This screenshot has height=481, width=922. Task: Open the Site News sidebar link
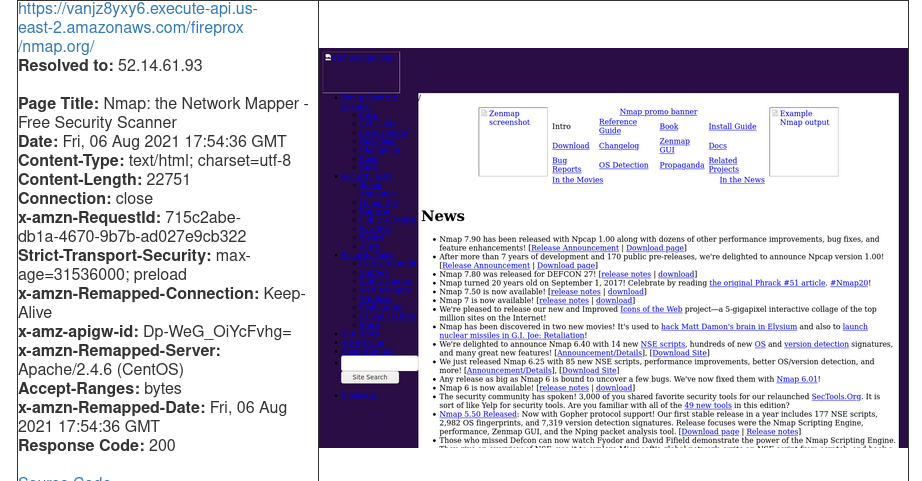tap(360, 333)
